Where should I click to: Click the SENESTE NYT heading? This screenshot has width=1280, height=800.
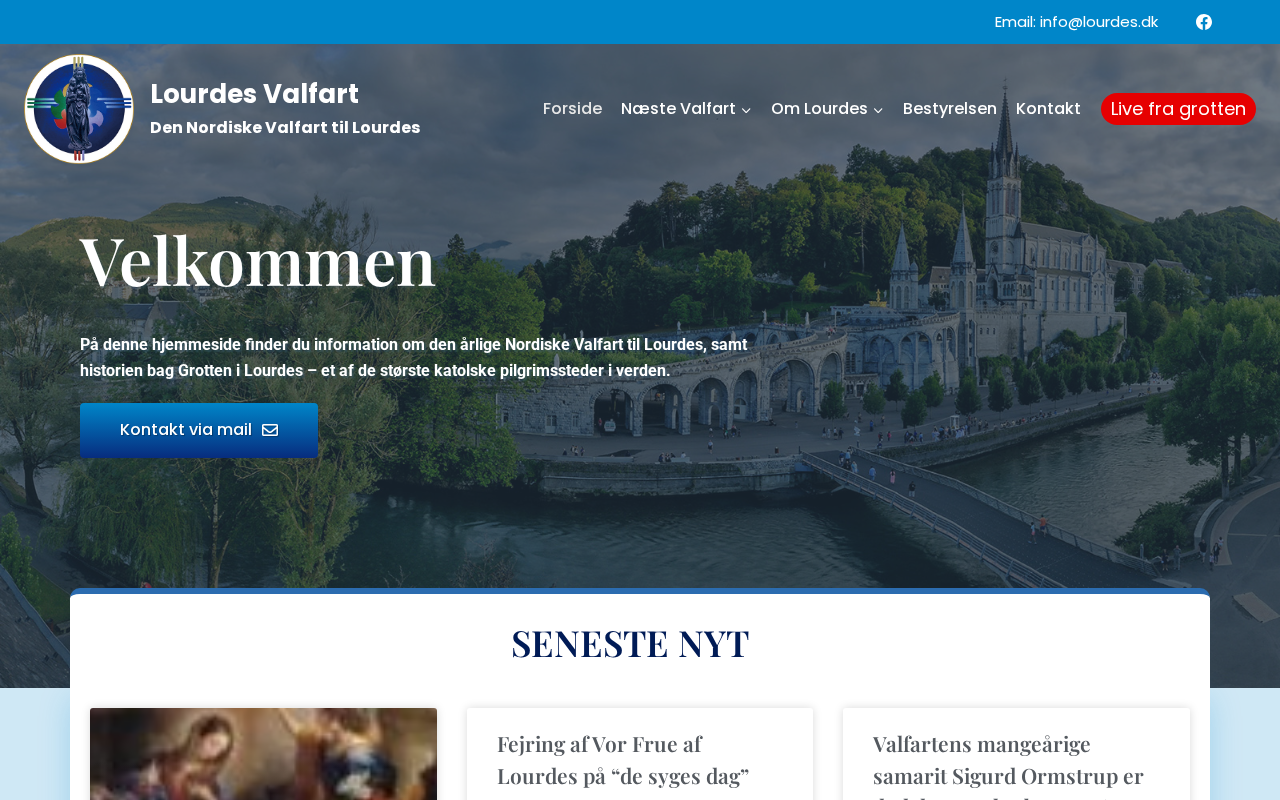pyautogui.click(x=630, y=643)
